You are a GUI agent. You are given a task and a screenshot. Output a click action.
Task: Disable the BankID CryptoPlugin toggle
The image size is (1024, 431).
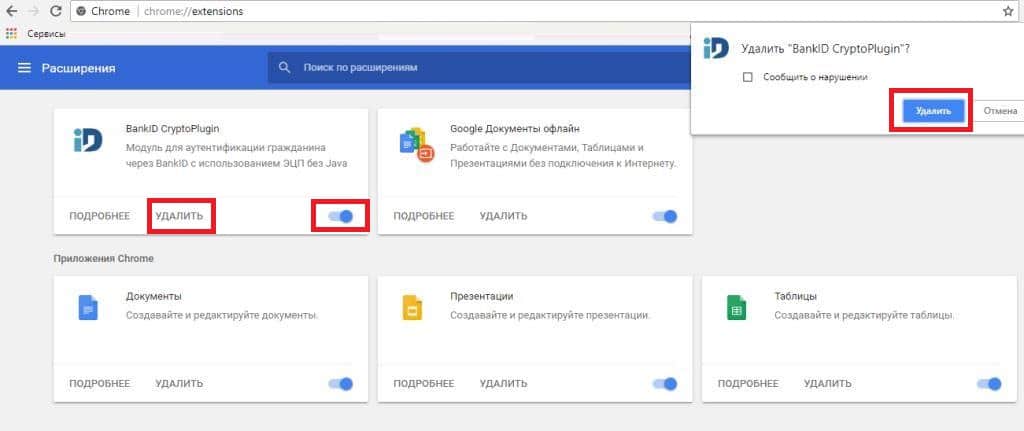click(x=340, y=216)
